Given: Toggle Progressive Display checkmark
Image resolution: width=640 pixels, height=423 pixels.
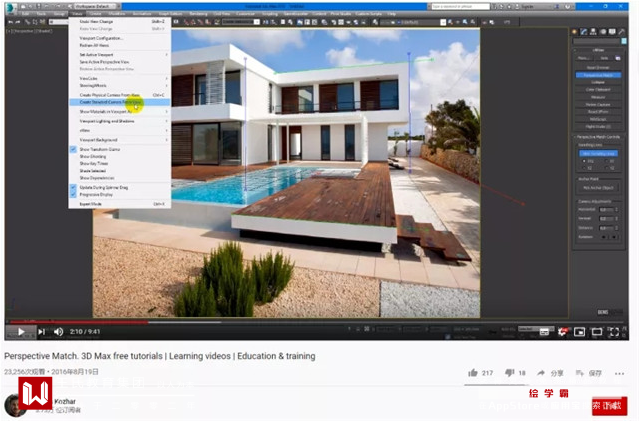Looking at the screenshot, I should coord(73,195).
